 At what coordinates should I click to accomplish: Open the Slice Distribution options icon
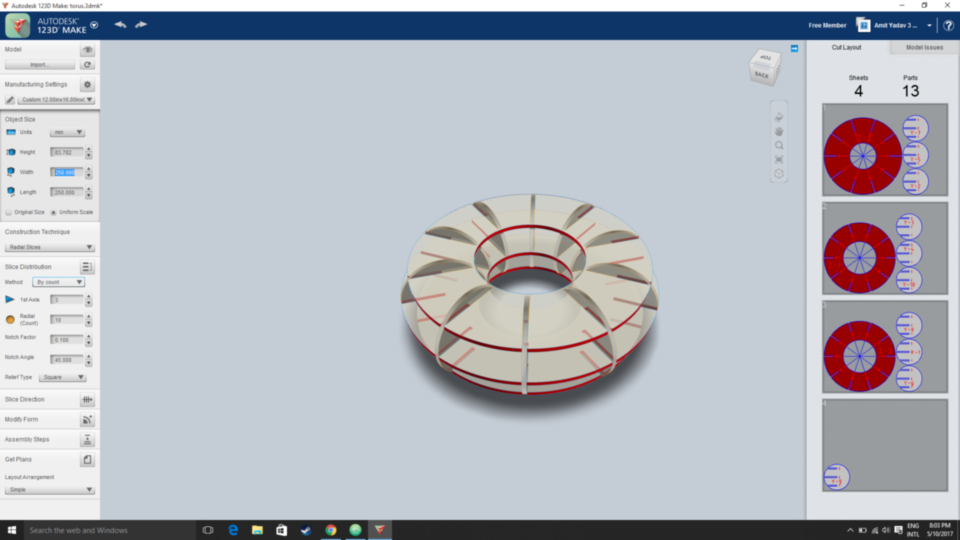[x=87, y=267]
